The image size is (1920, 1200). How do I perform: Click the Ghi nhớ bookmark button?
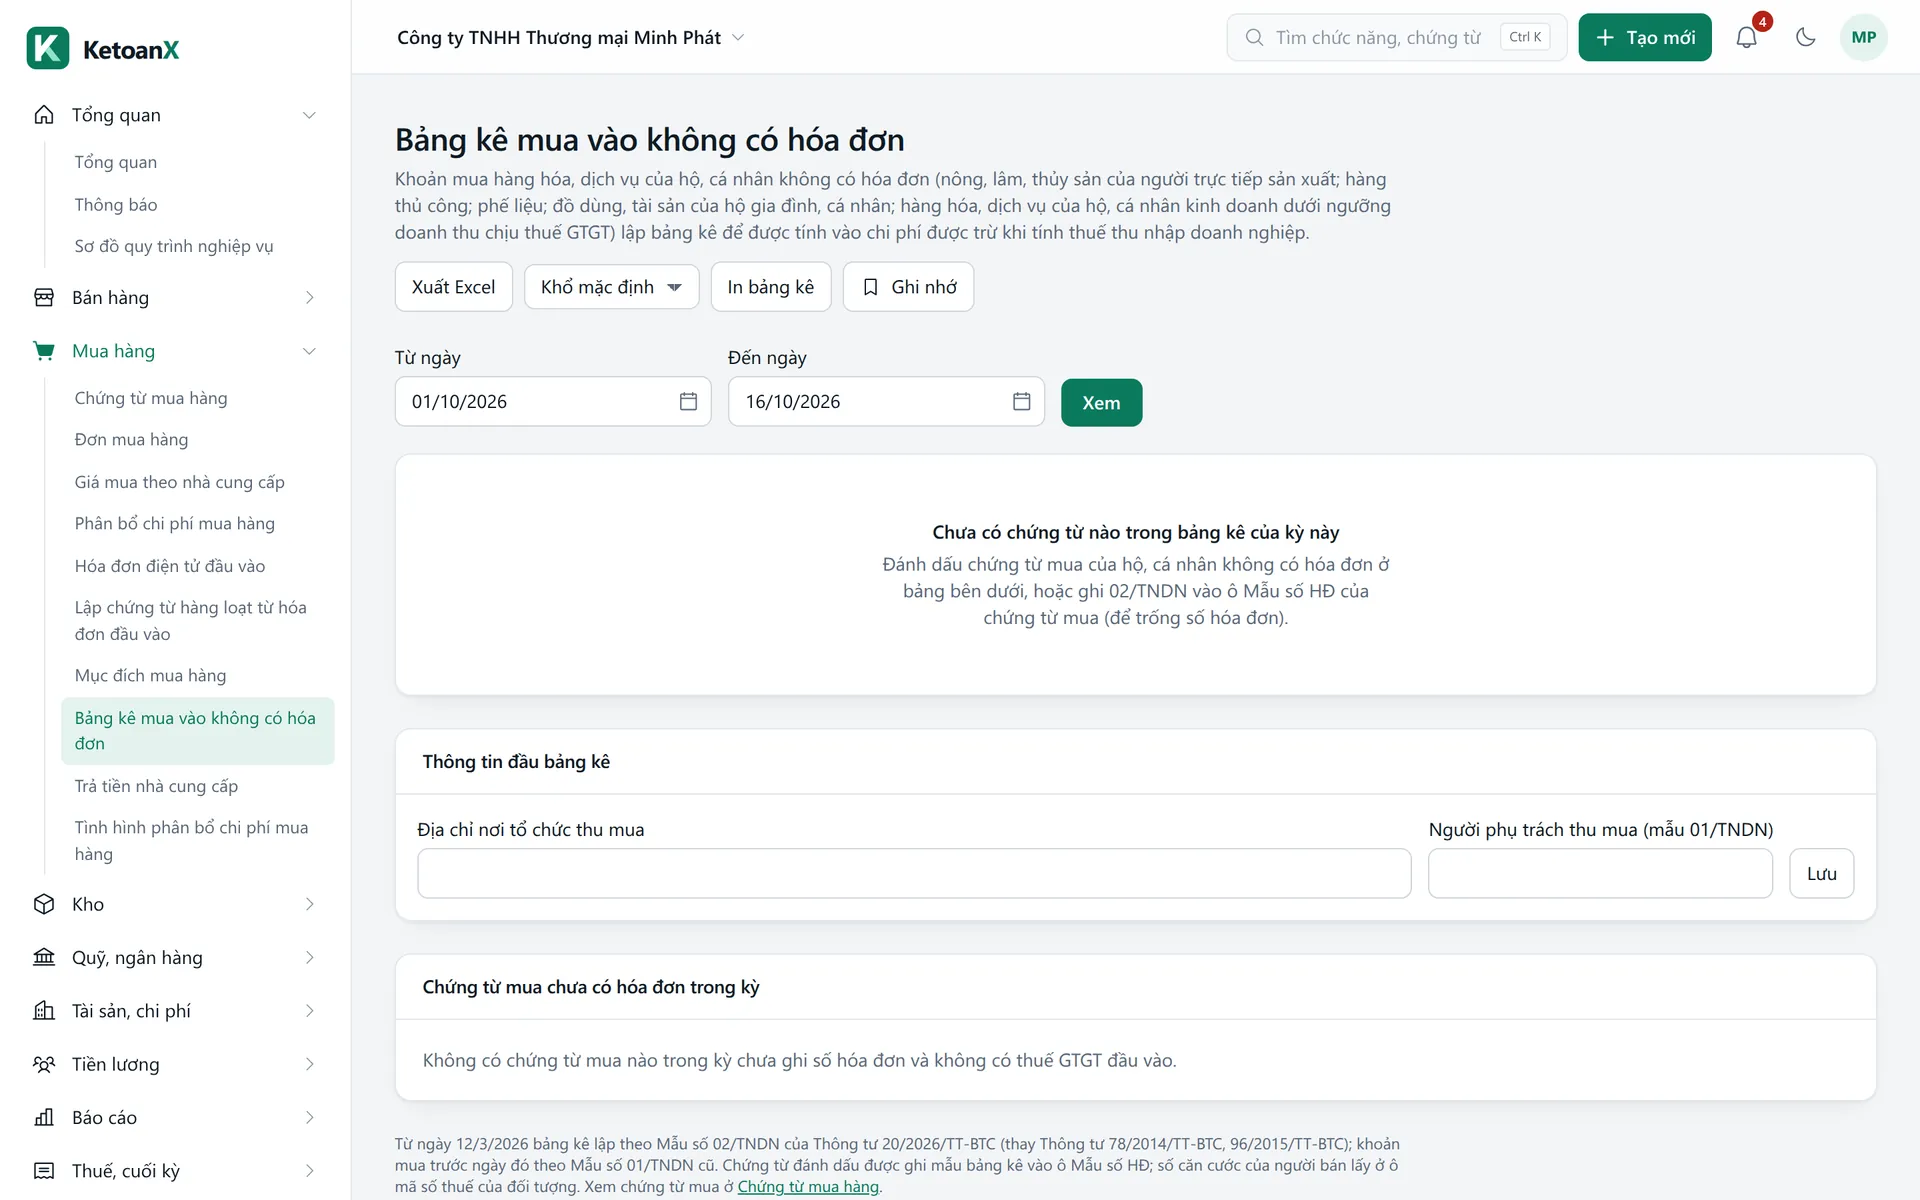[908, 287]
